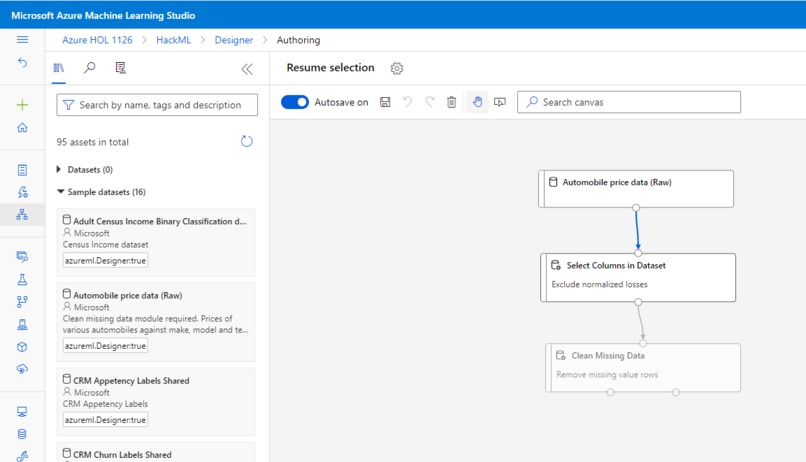Open pipeline settings gear icon
Screen dimensions: 806x462
397,68
